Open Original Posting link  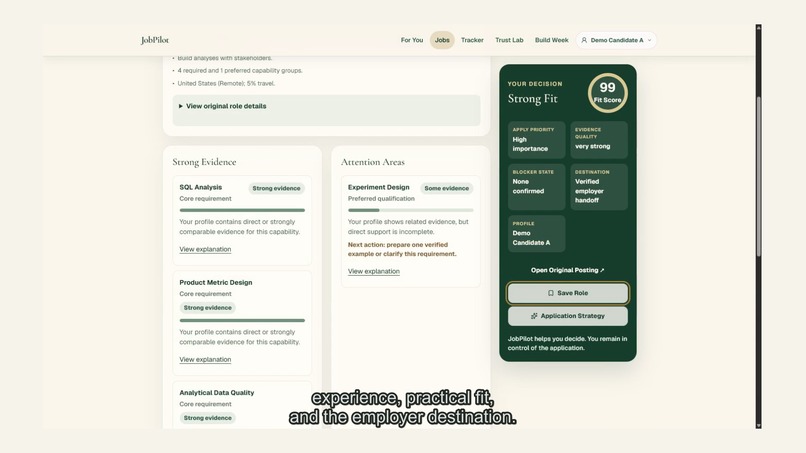coord(567,270)
